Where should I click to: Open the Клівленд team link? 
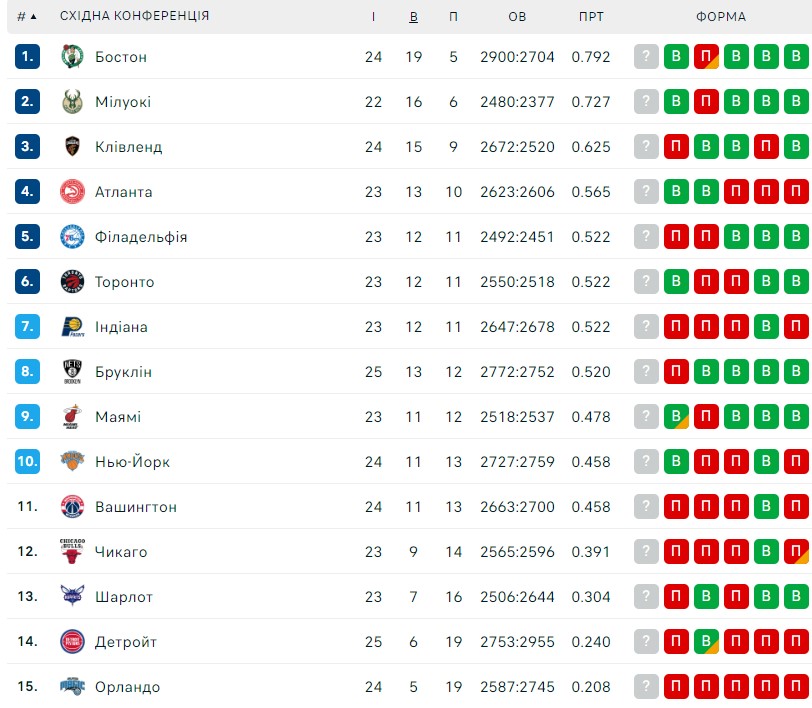(x=128, y=147)
